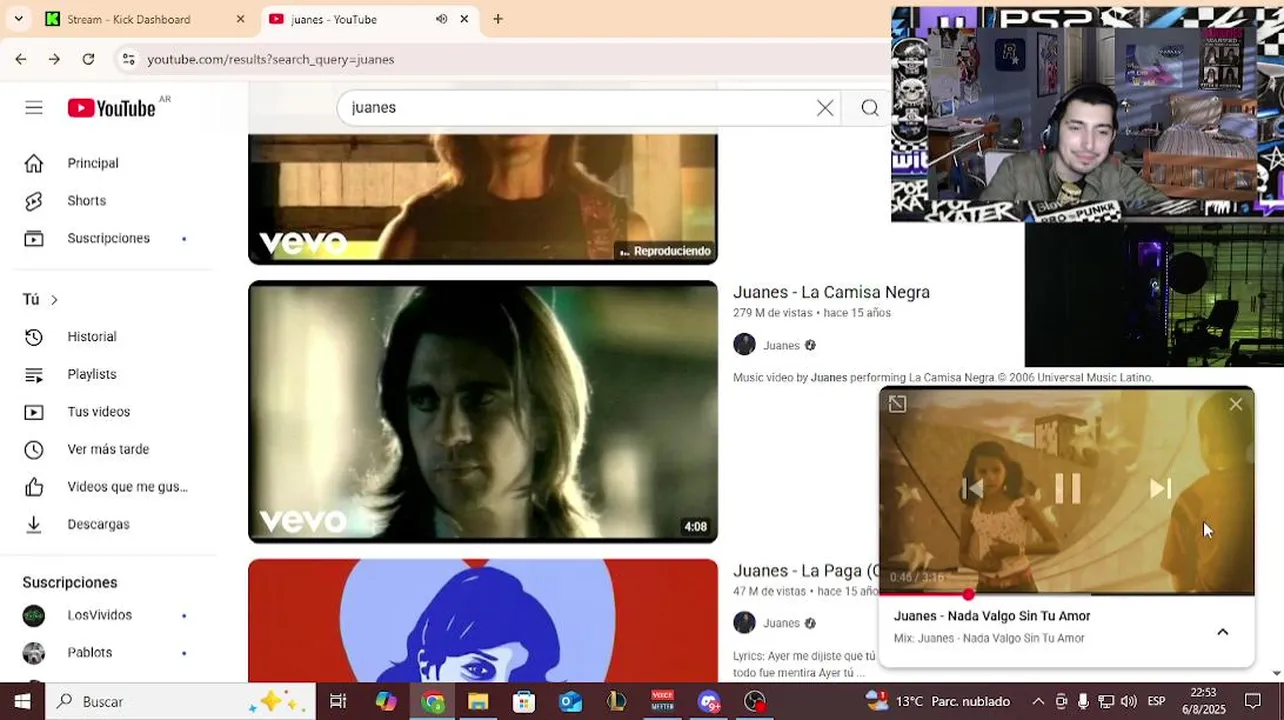Open the volume control in tray

click(1128, 701)
